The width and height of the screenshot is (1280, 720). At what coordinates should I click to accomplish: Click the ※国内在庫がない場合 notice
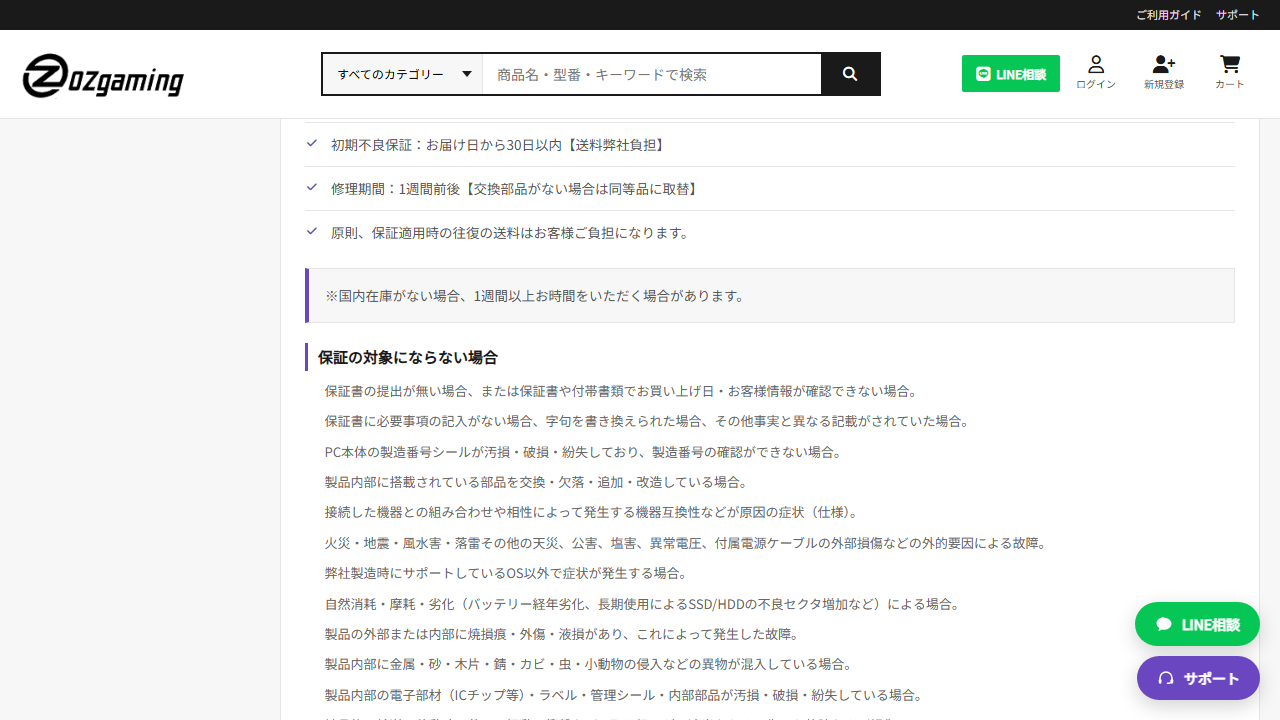pos(770,296)
